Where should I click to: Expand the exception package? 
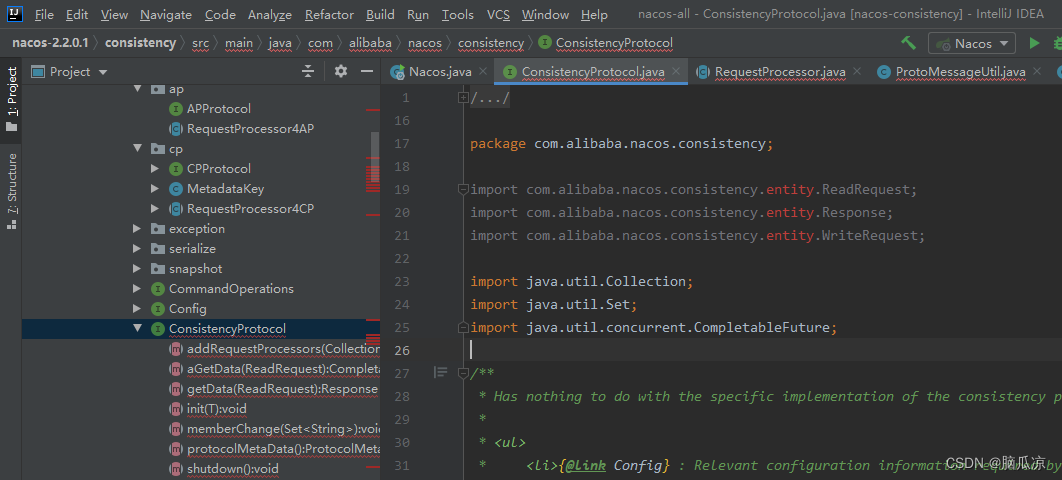click(137, 229)
